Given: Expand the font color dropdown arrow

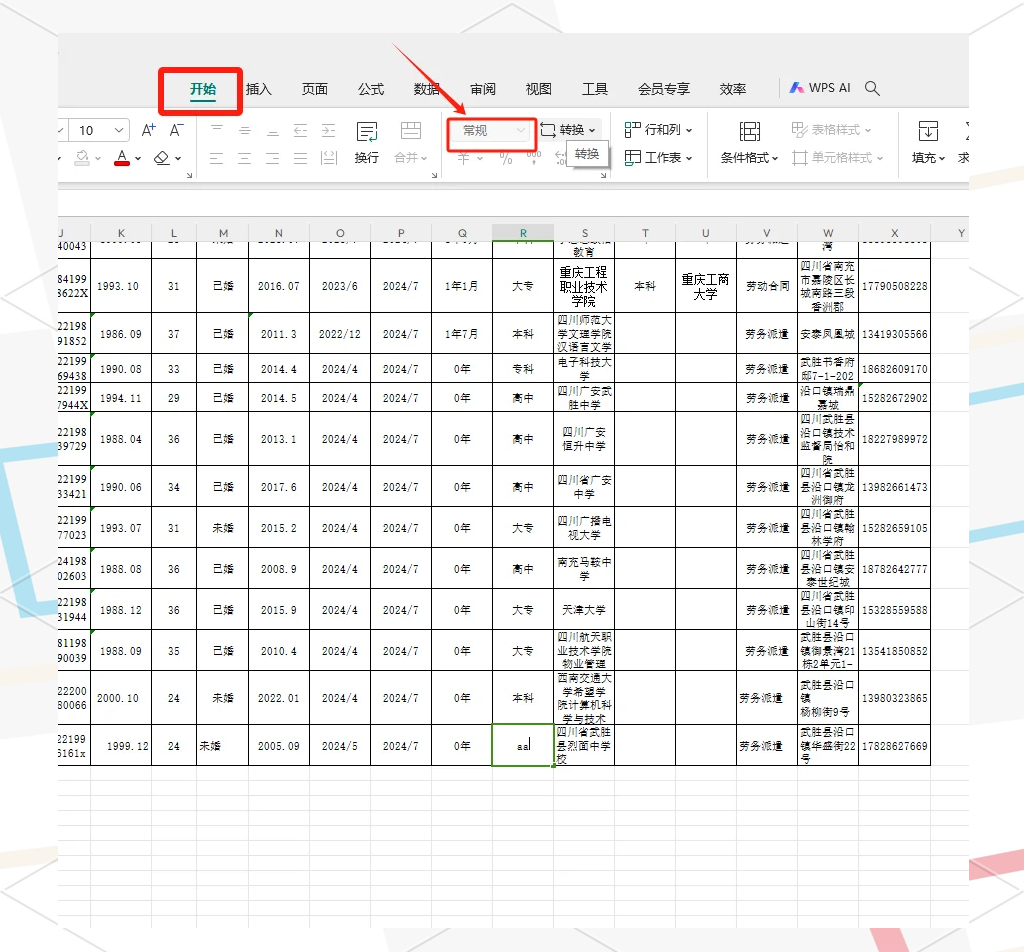Looking at the screenshot, I should pyautogui.click(x=138, y=158).
